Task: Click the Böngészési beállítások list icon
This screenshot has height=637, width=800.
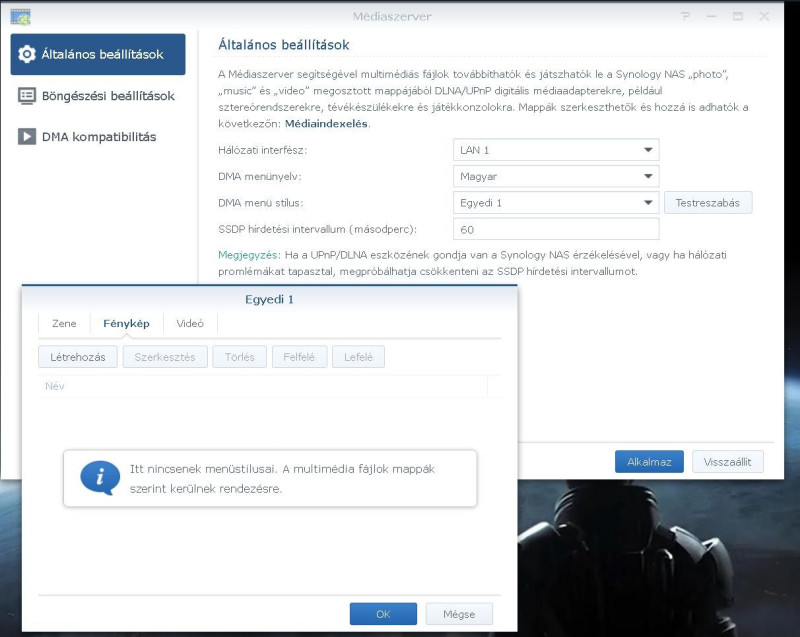Action: coord(27,96)
